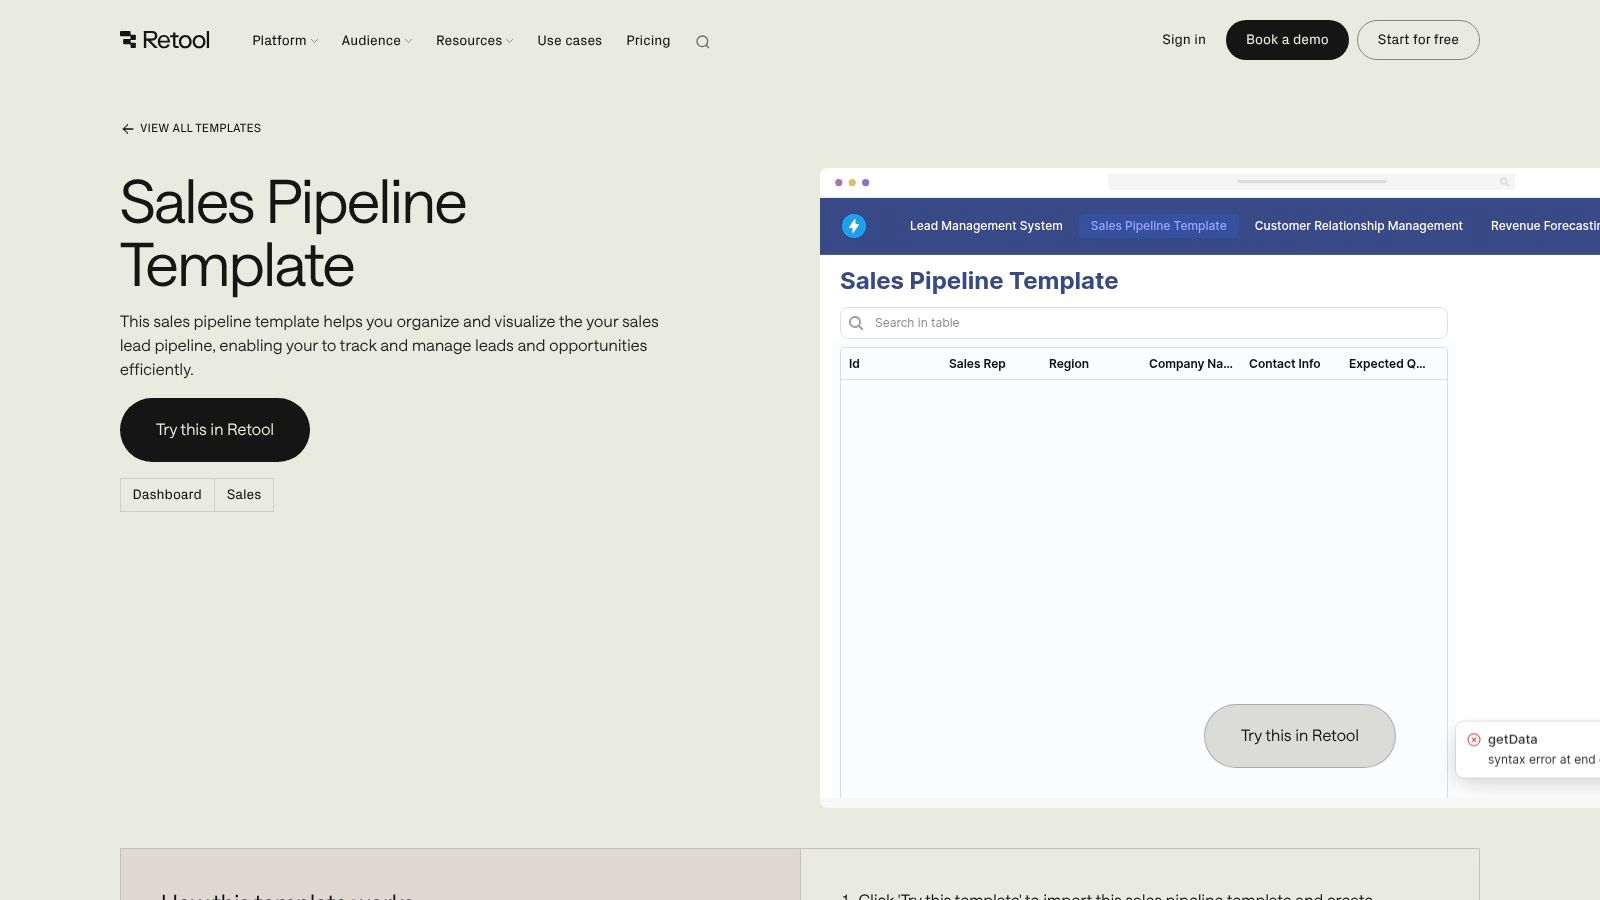Viewport: 1600px width, 900px height.
Task: Click the gray Try this in Retool button
Action: 1300,736
